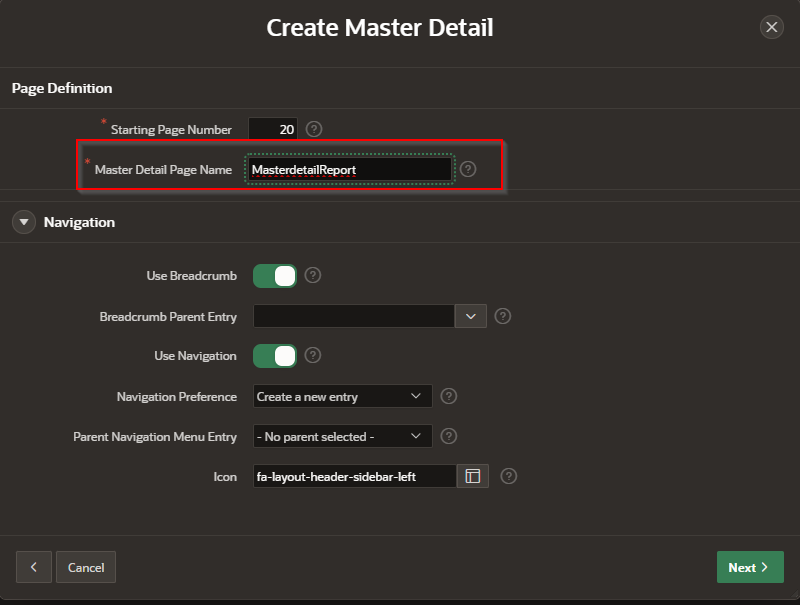Collapse the Navigation section

(24, 222)
